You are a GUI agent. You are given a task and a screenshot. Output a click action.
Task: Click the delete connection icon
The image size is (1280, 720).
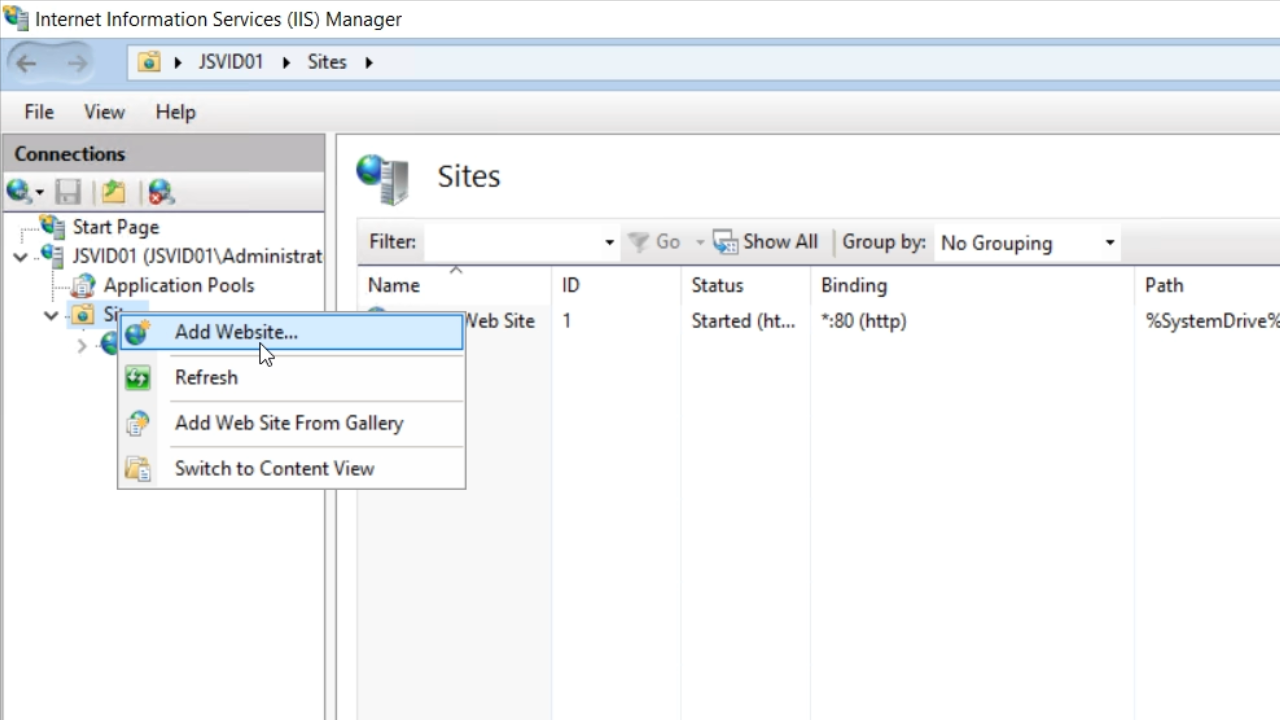click(x=161, y=191)
